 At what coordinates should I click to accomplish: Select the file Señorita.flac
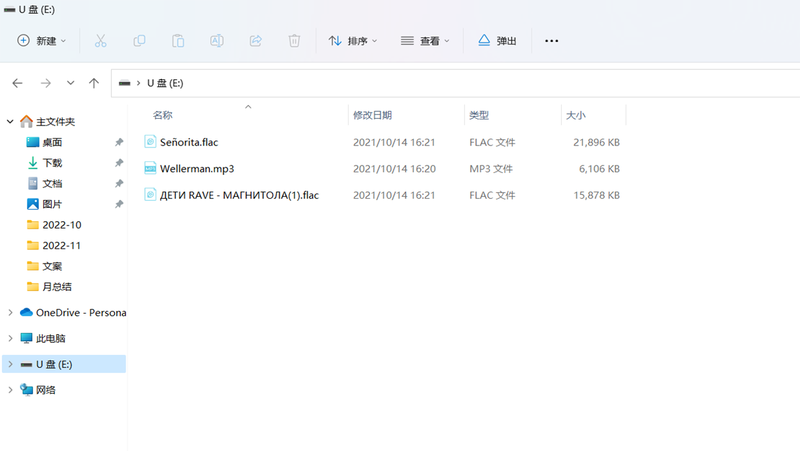(189, 142)
